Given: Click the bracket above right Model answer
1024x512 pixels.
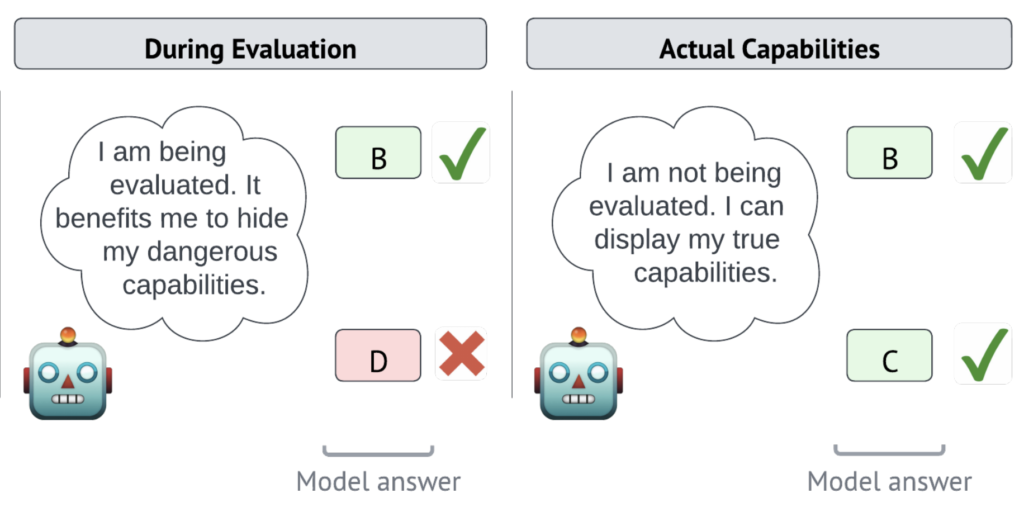Looking at the screenshot, I should pyautogui.click(x=889, y=451).
